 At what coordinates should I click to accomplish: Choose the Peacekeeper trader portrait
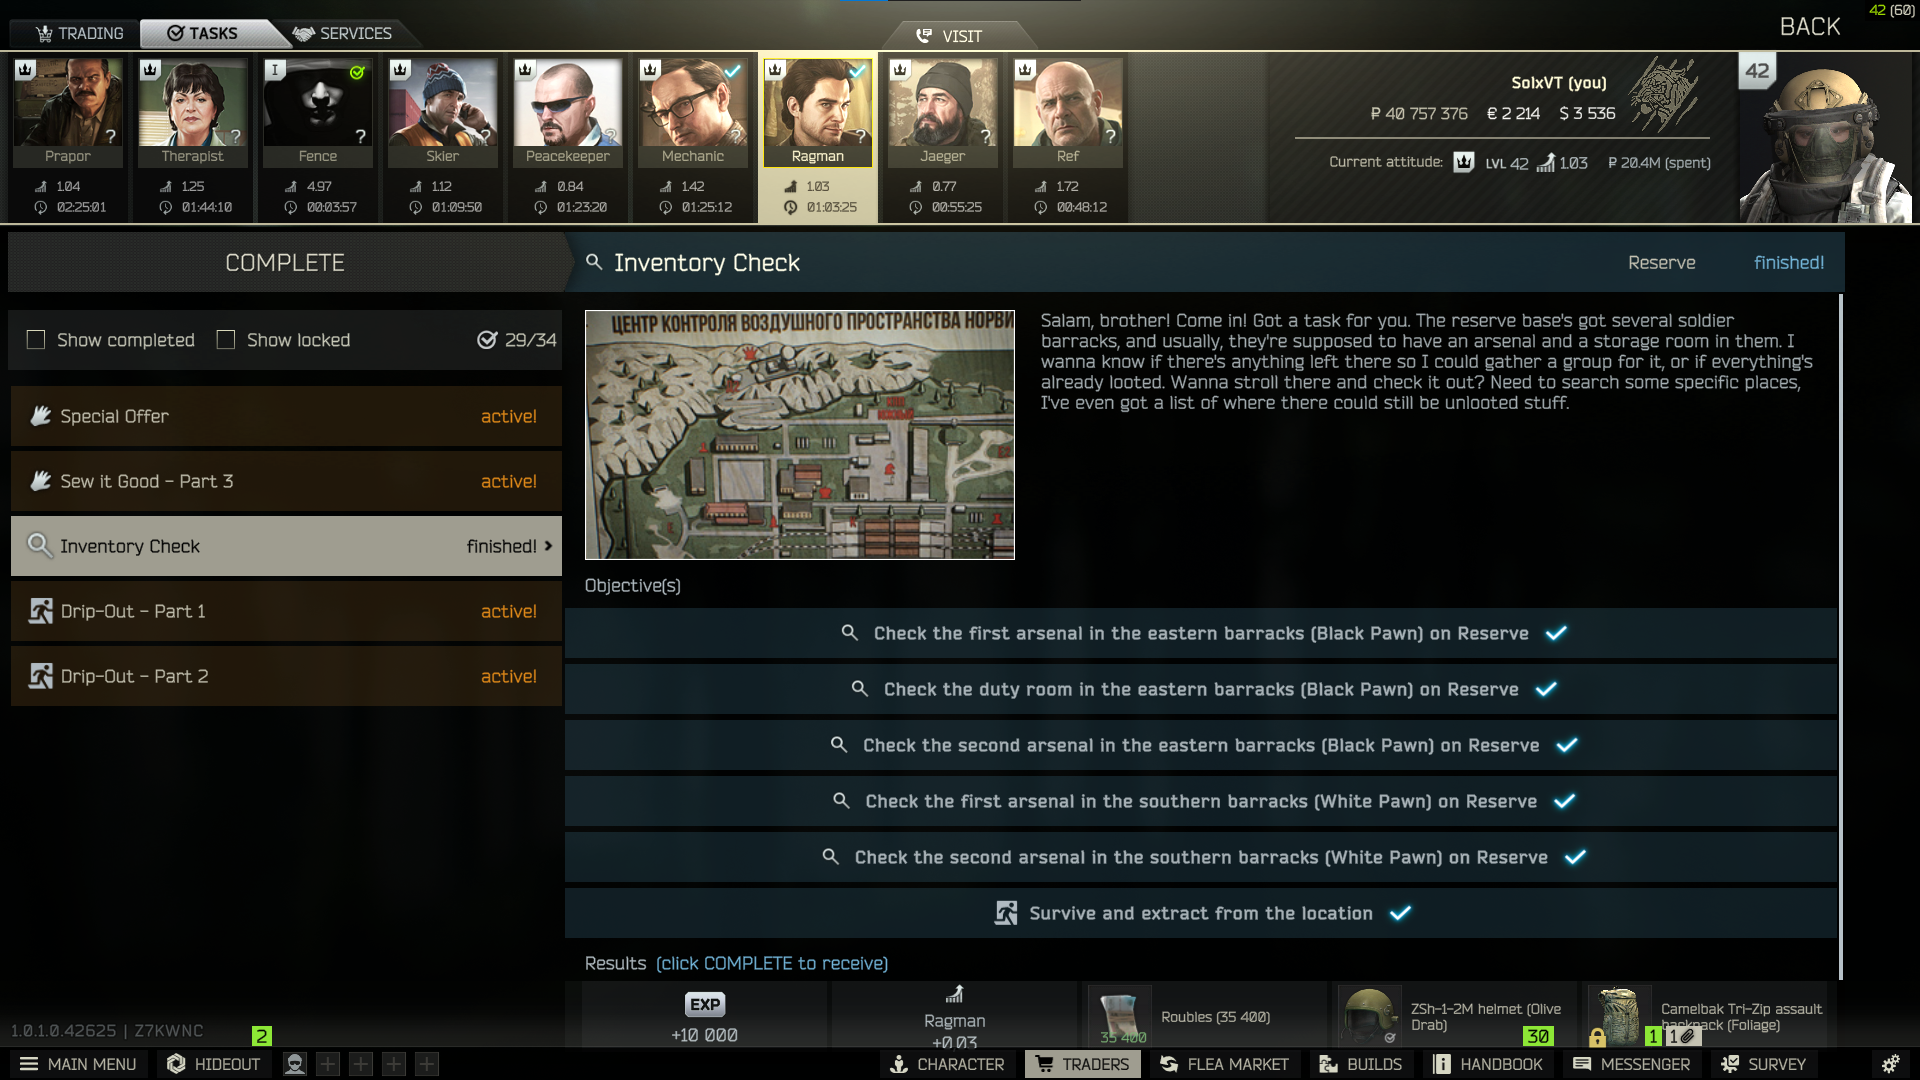click(x=568, y=112)
